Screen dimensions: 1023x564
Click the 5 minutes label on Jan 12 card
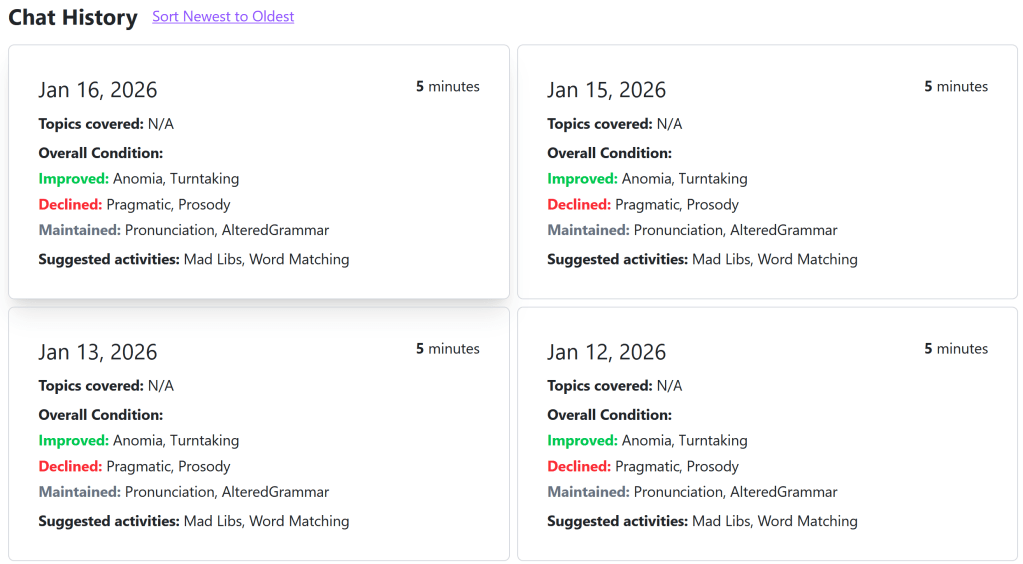(x=955, y=349)
